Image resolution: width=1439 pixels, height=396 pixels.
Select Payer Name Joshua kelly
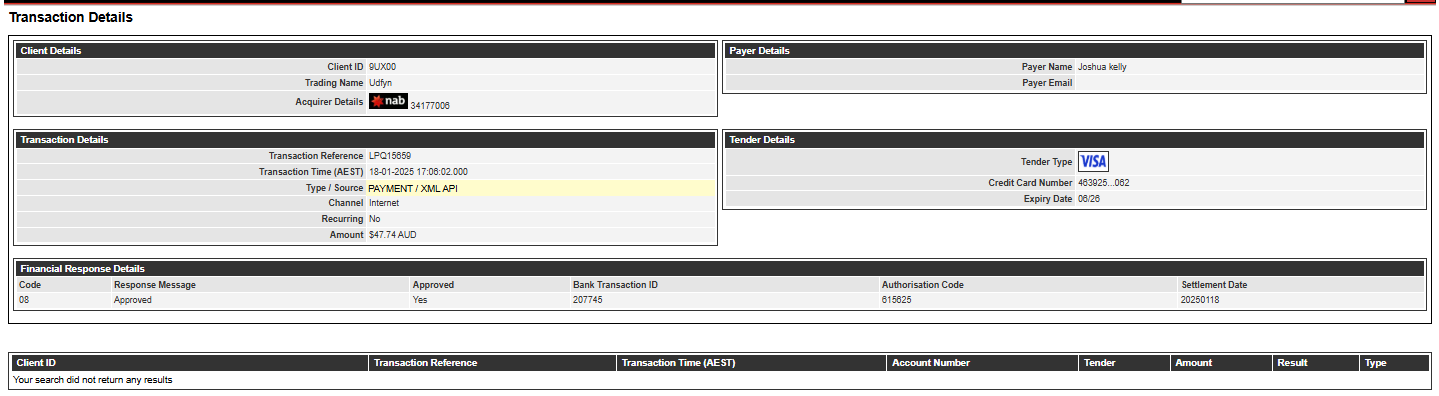[x=1102, y=67]
